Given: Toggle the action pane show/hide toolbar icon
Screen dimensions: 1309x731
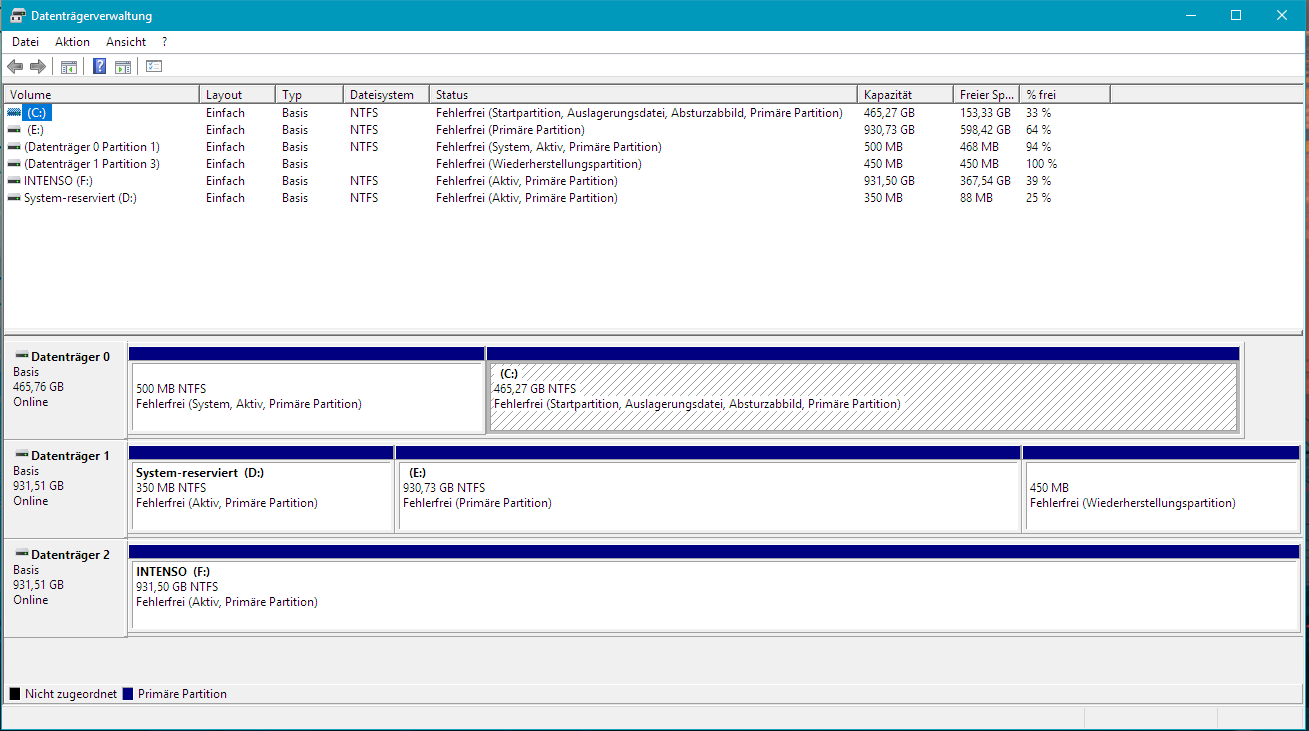Looking at the screenshot, I should [x=123, y=67].
